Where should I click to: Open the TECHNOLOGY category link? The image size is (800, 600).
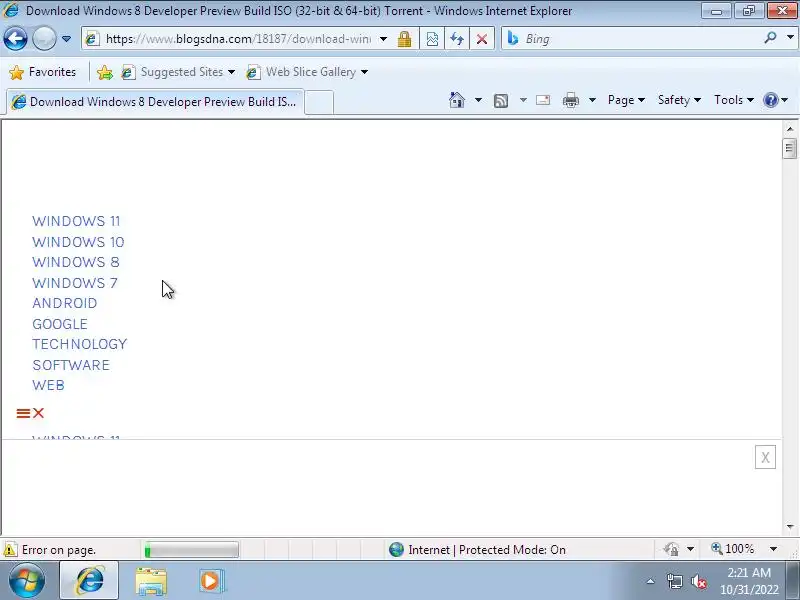tap(79, 344)
